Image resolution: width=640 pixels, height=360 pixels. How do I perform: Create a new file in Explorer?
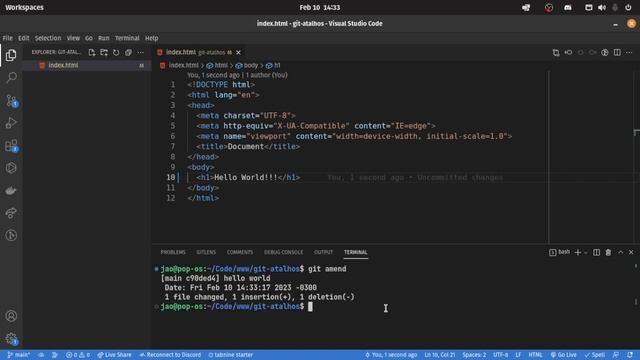tap(92, 53)
